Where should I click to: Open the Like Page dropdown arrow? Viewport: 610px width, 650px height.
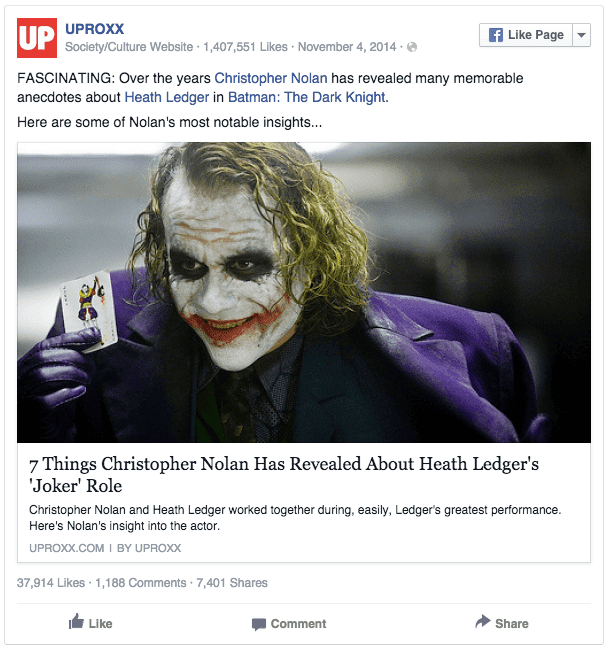(x=582, y=35)
